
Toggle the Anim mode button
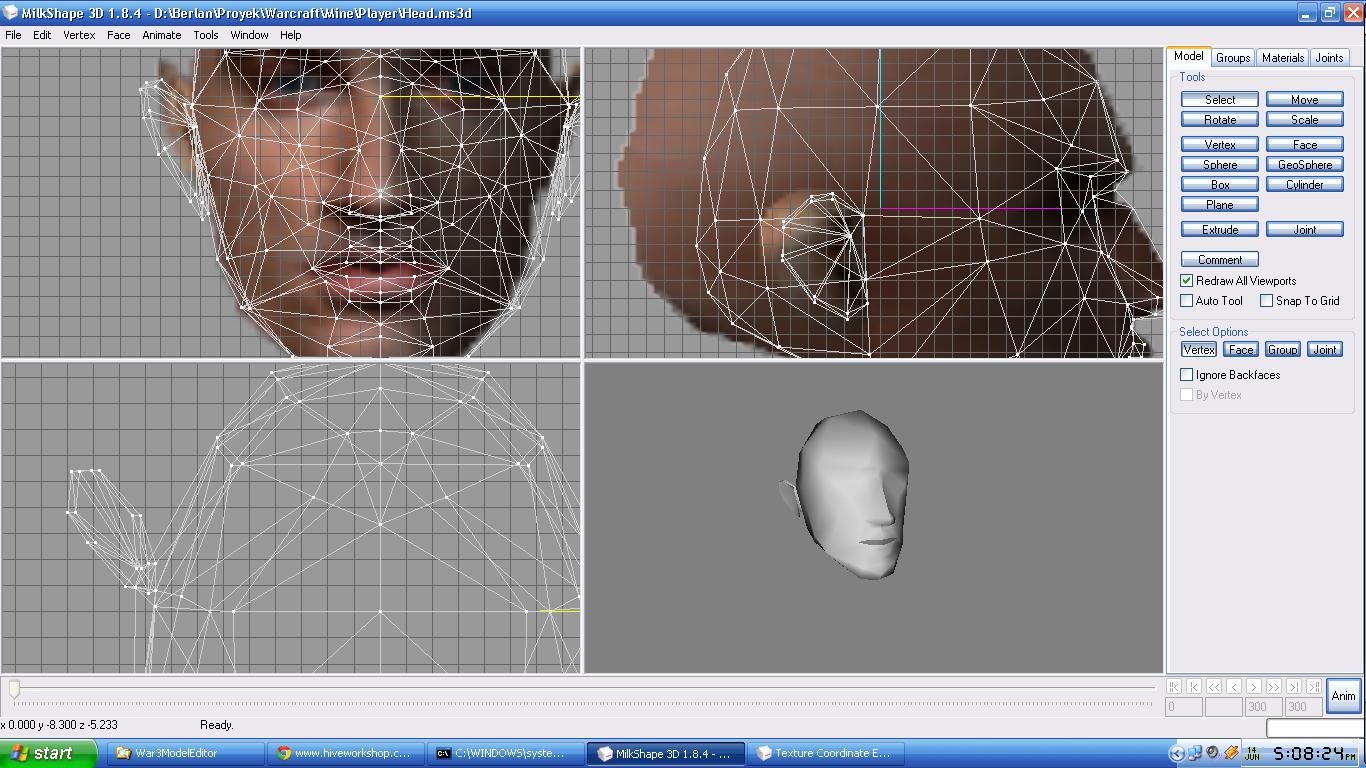(x=1344, y=696)
